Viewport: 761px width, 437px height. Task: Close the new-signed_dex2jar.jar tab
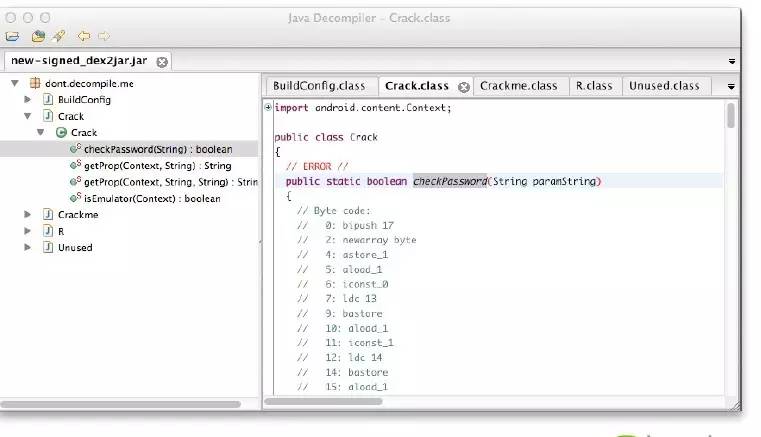coord(162,62)
